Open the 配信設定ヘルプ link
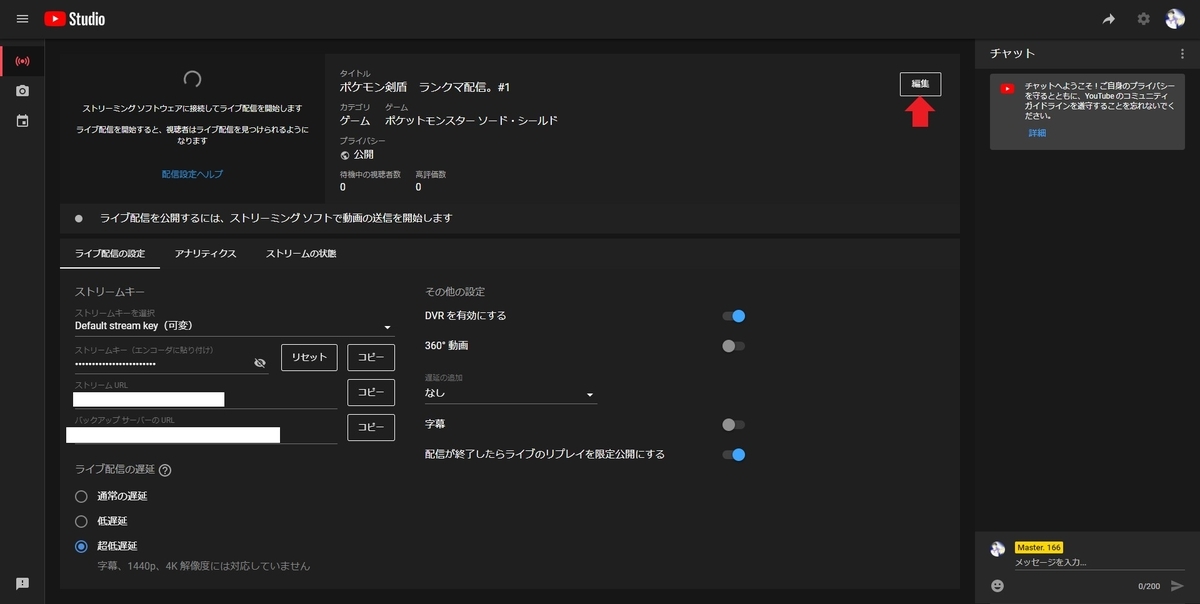This screenshot has height=604, width=1200. tap(192, 174)
